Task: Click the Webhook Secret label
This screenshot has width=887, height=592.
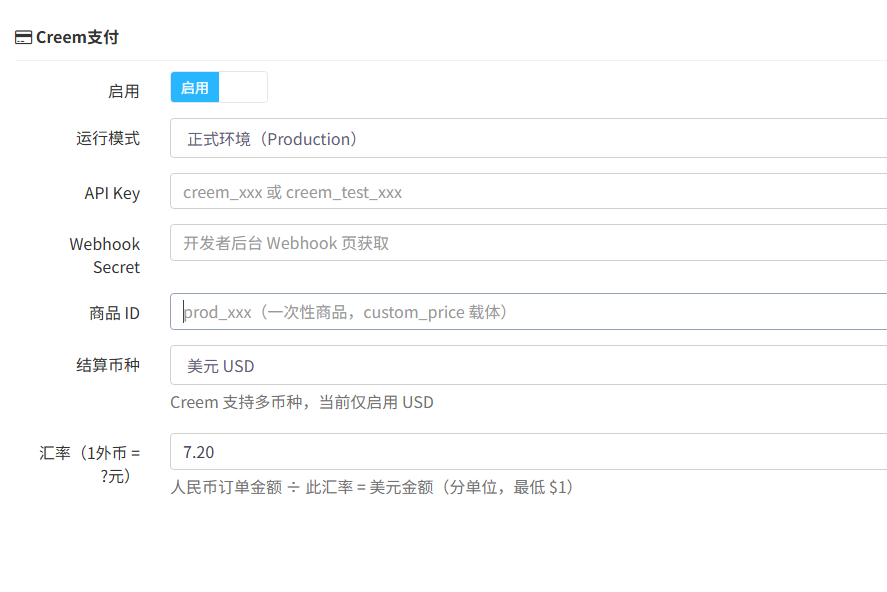Action: pyautogui.click(x=105, y=256)
